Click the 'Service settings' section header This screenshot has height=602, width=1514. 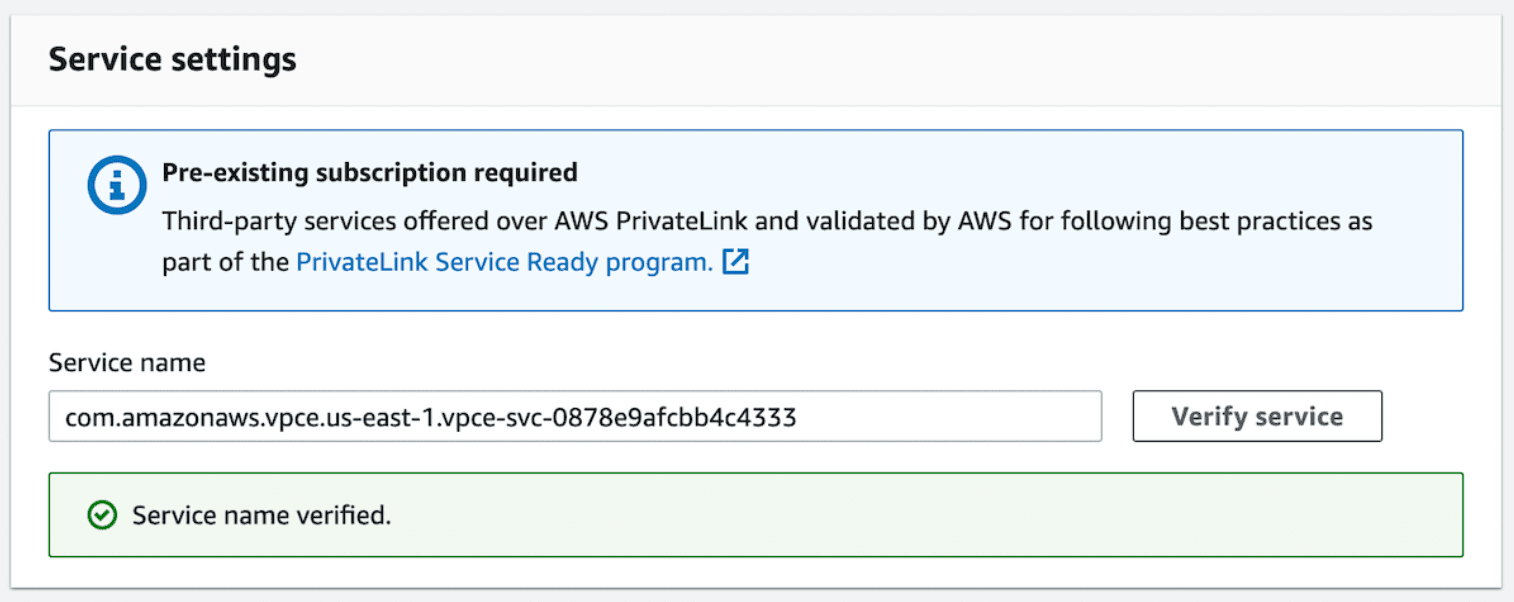pos(172,58)
